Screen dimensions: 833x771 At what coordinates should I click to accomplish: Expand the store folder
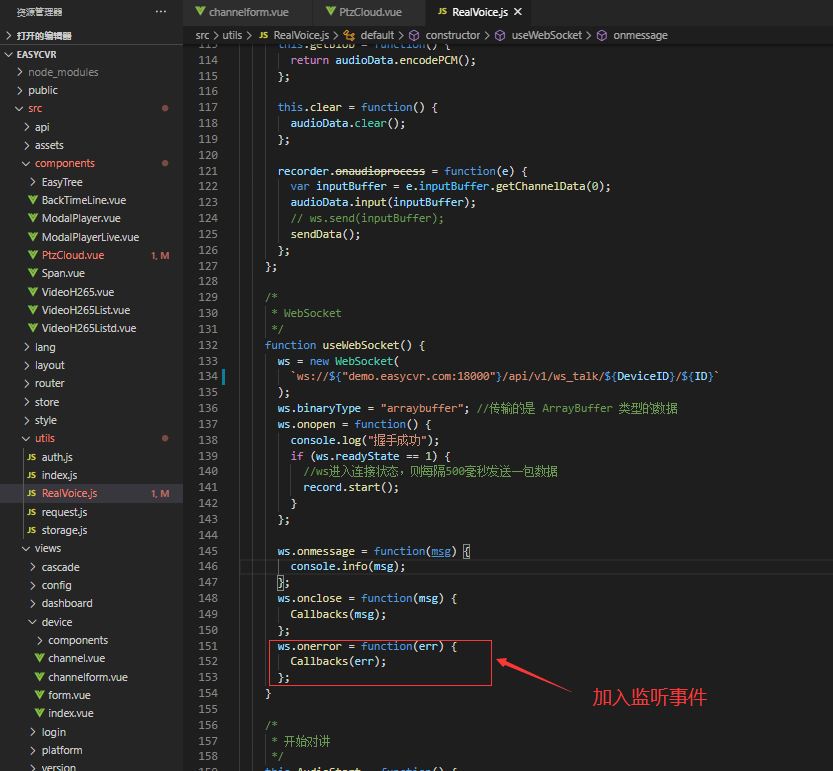click(x=27, y=402)
